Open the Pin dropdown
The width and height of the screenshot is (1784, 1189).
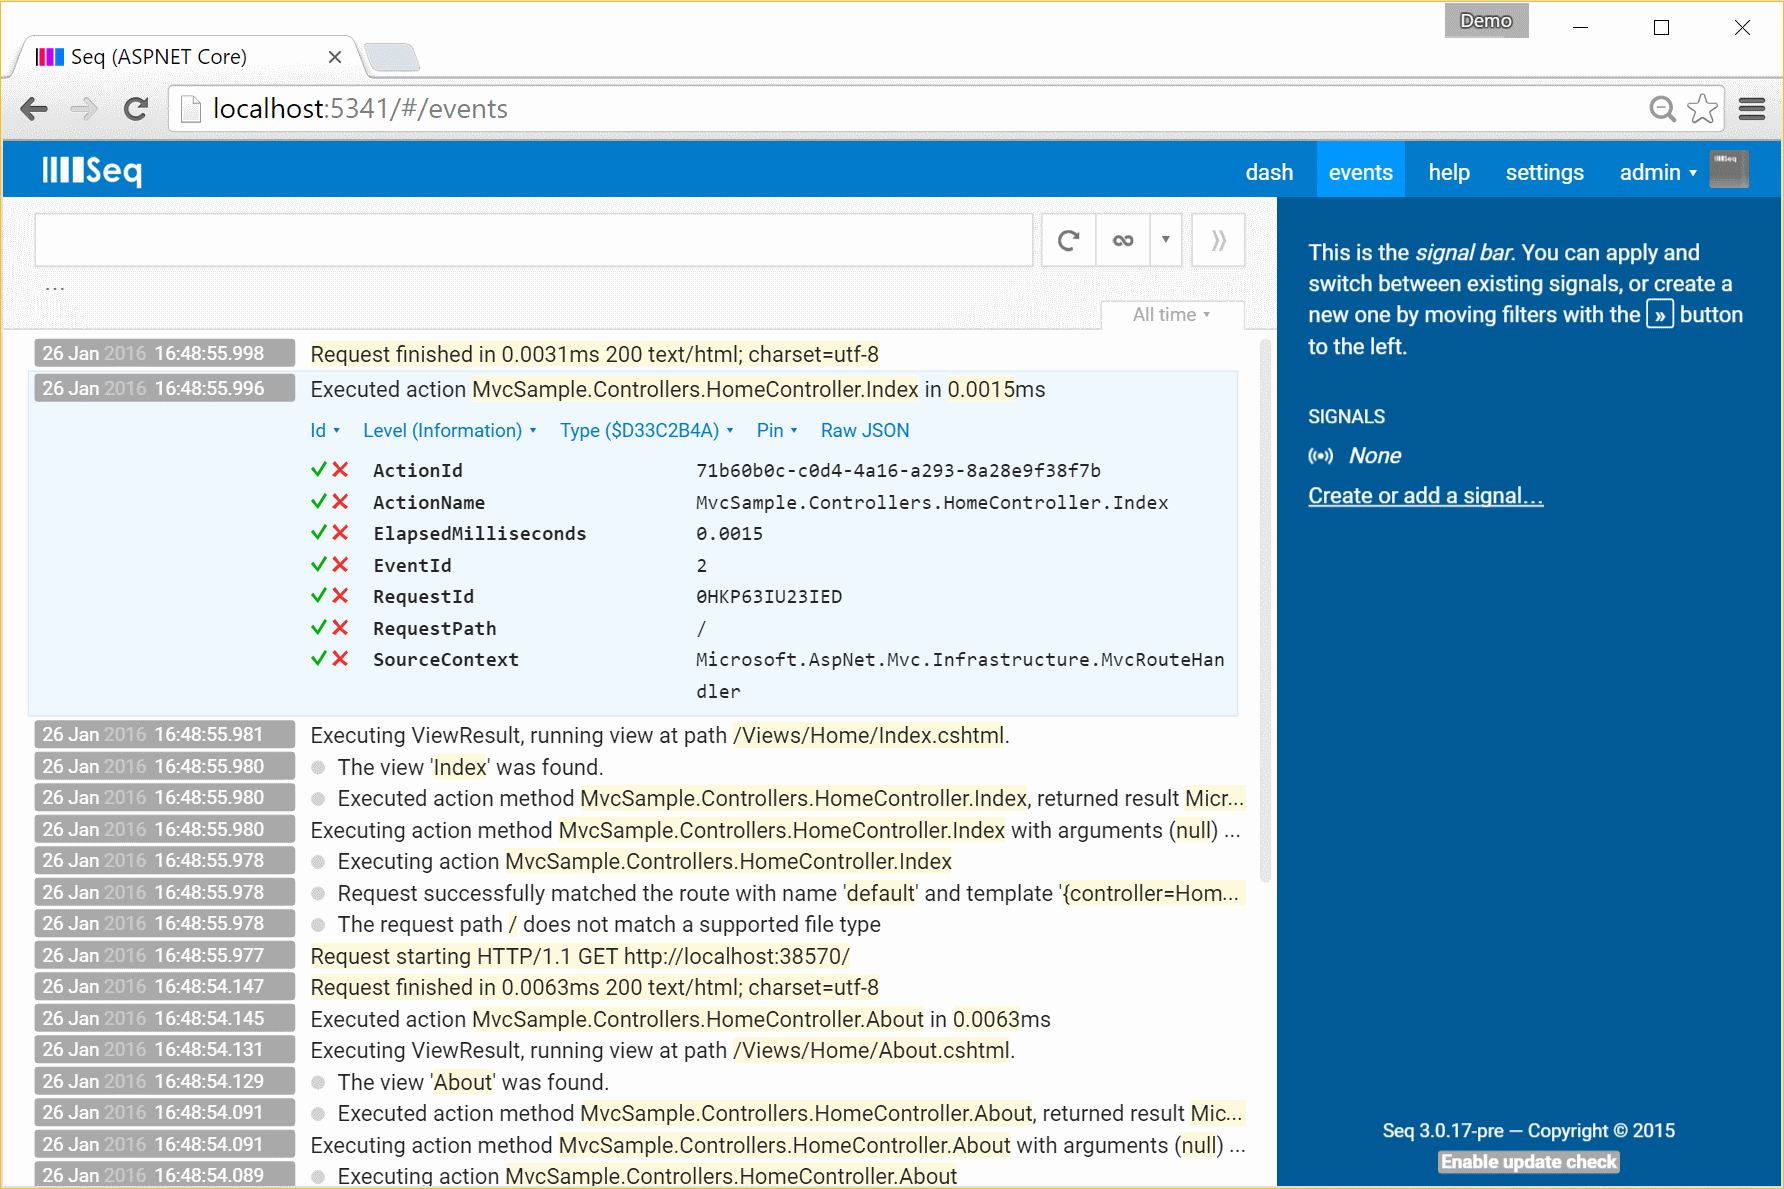777,430
